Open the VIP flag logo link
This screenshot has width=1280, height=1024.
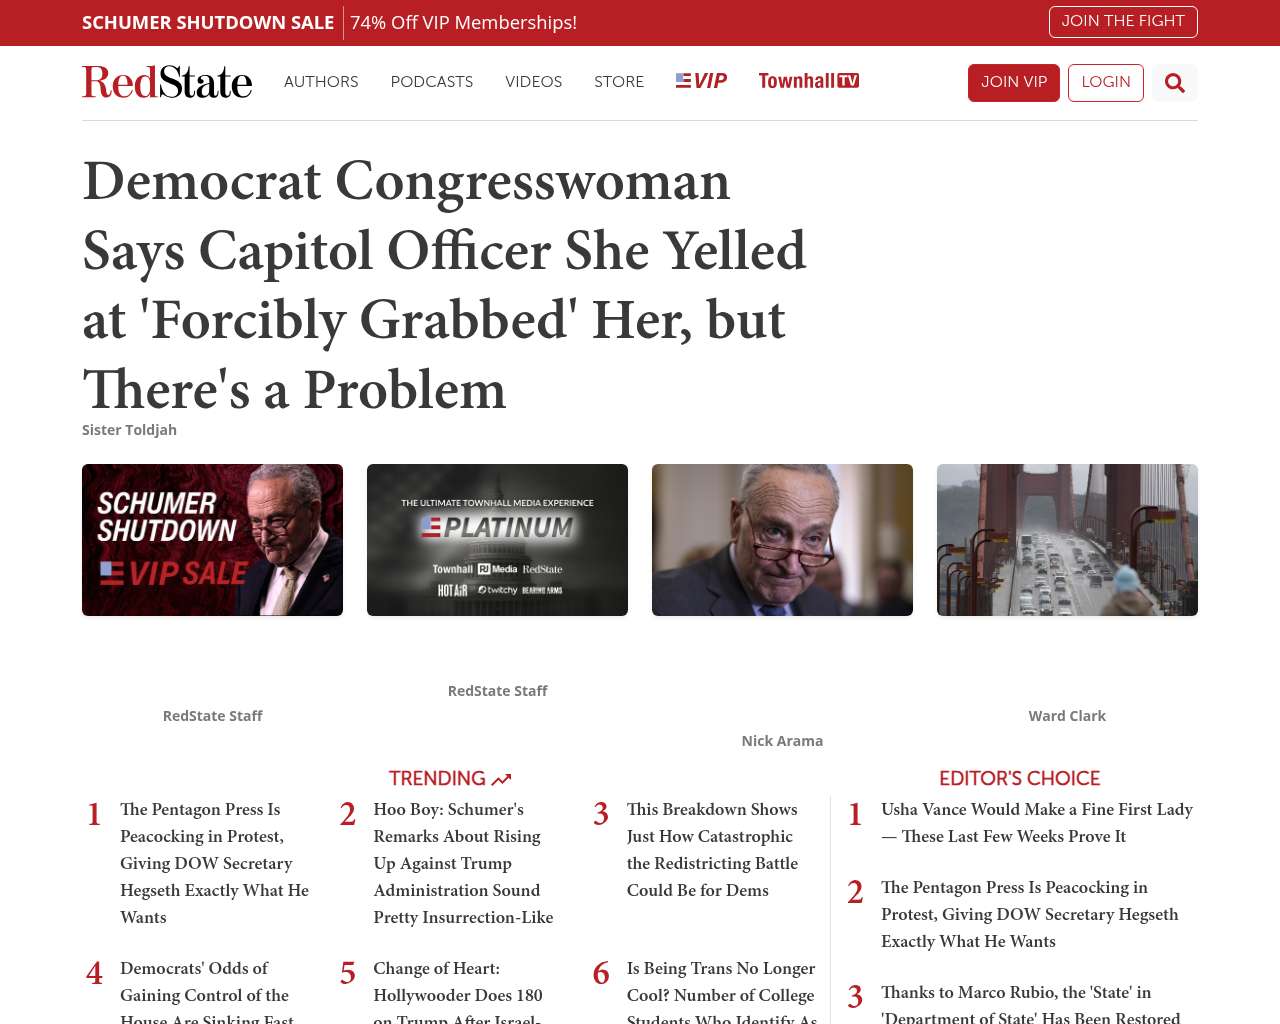(x=701, y=81)
